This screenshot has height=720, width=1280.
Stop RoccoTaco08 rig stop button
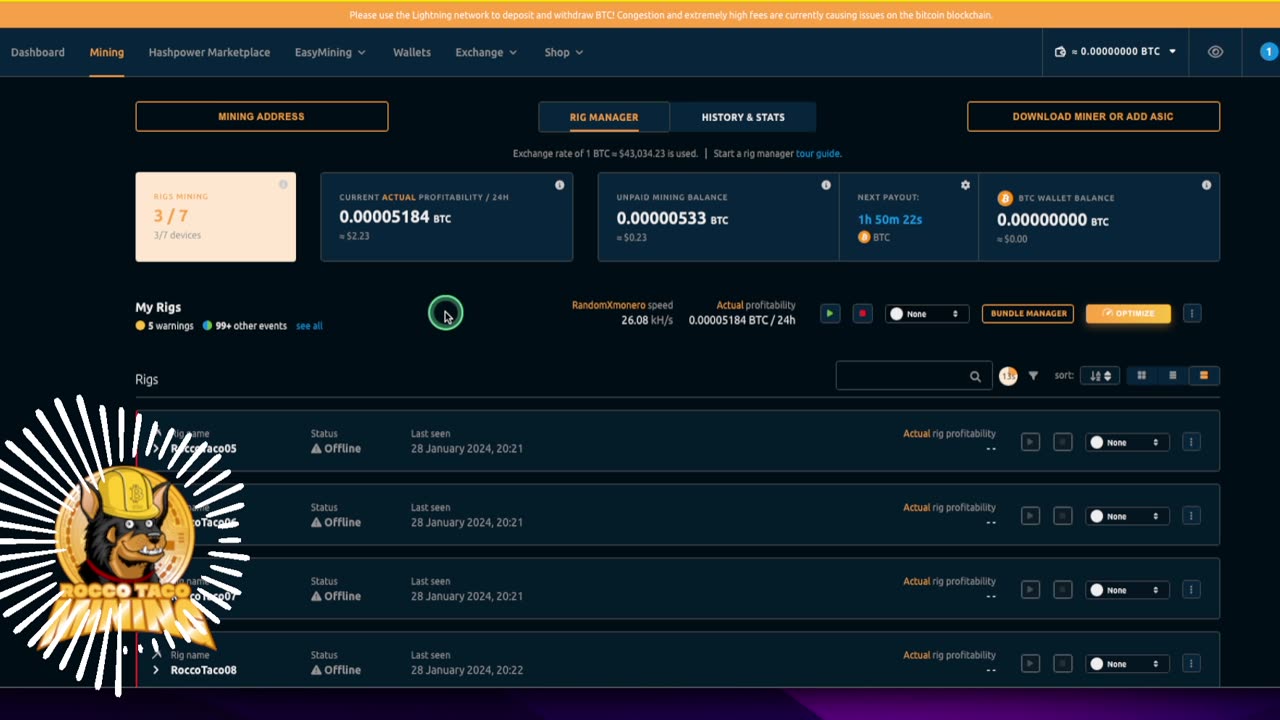1063,664
